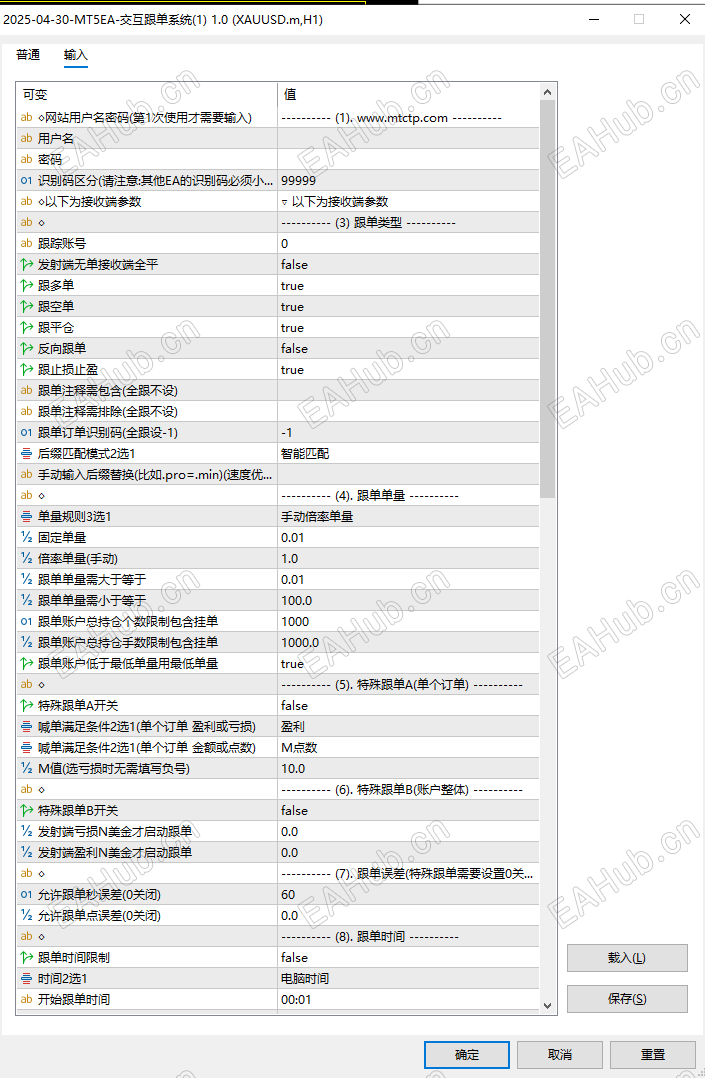Screen dimensions: 705x1078
Task: Click the 可变 column header
Action: tap(147, 95)
